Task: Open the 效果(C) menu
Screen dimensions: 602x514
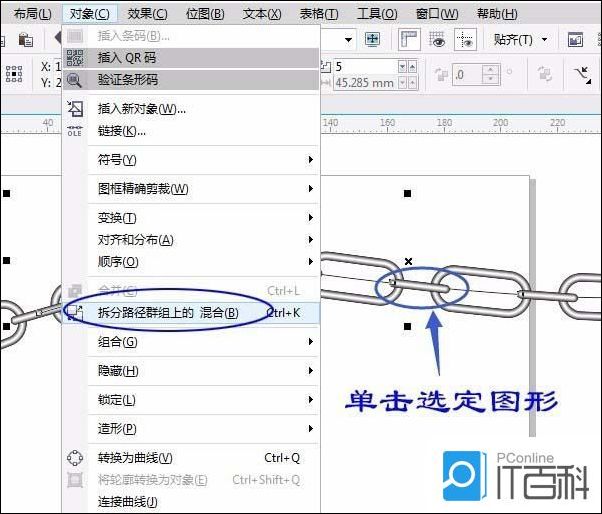Action: 147,14
